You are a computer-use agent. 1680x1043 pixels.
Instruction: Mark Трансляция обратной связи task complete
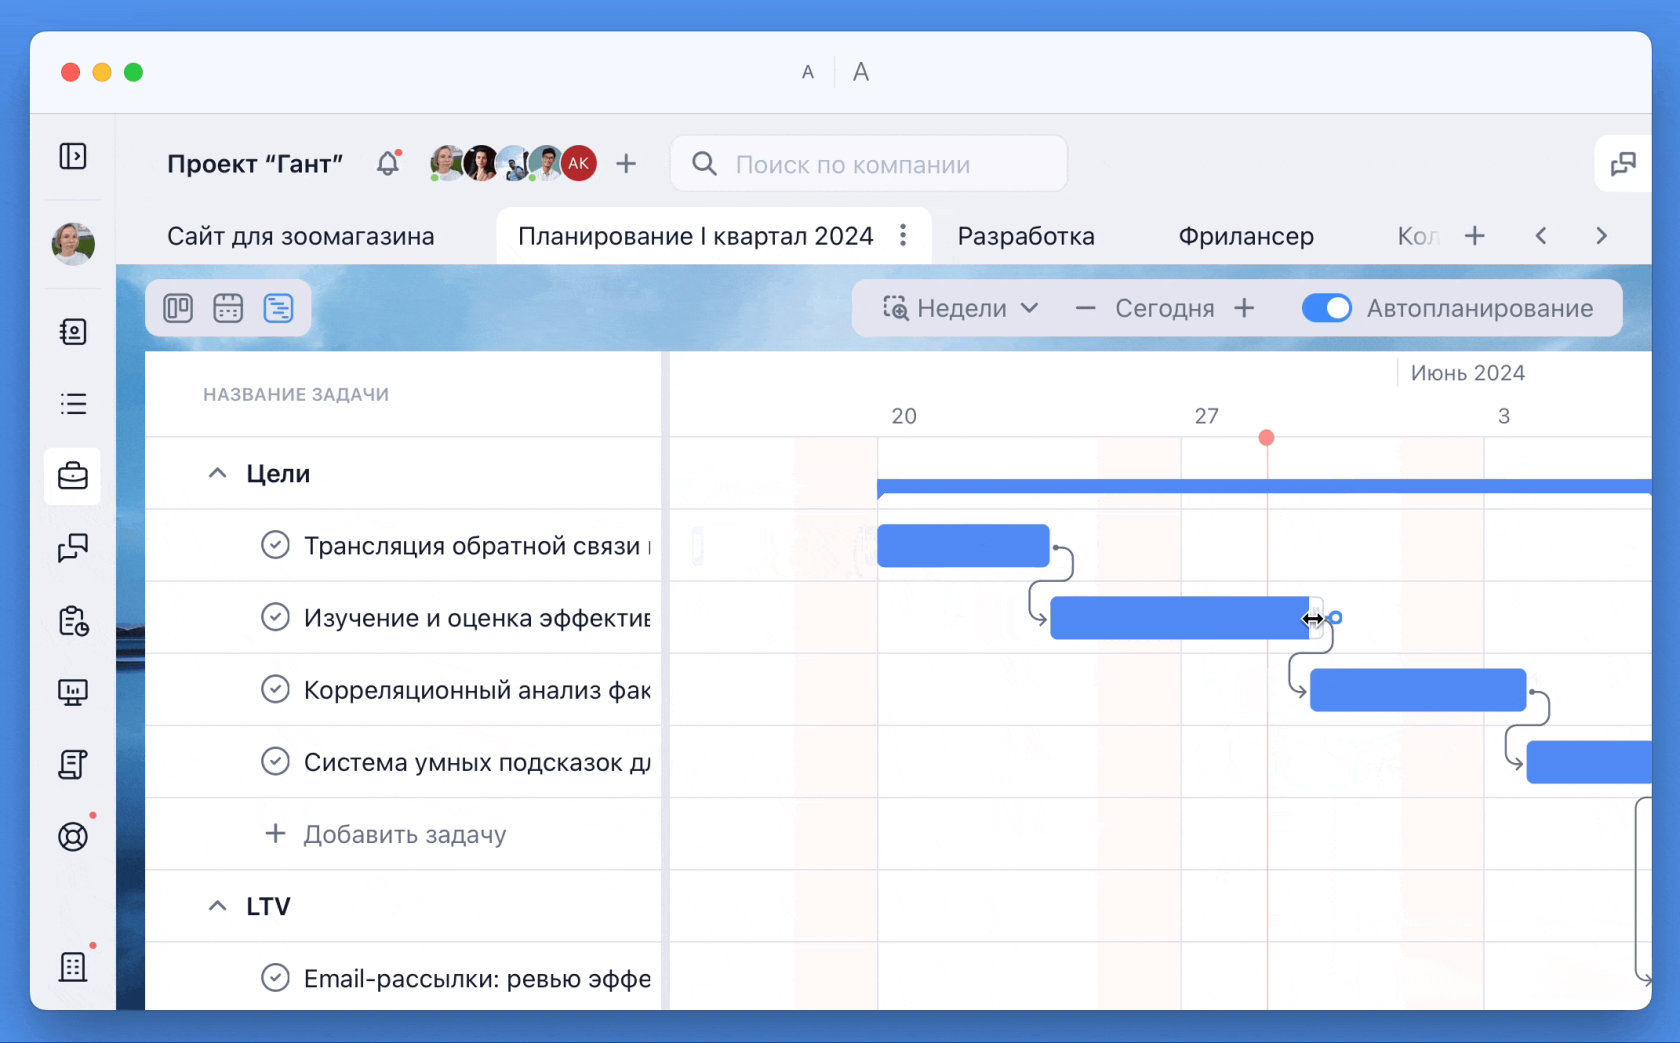[x=275, y=545]
